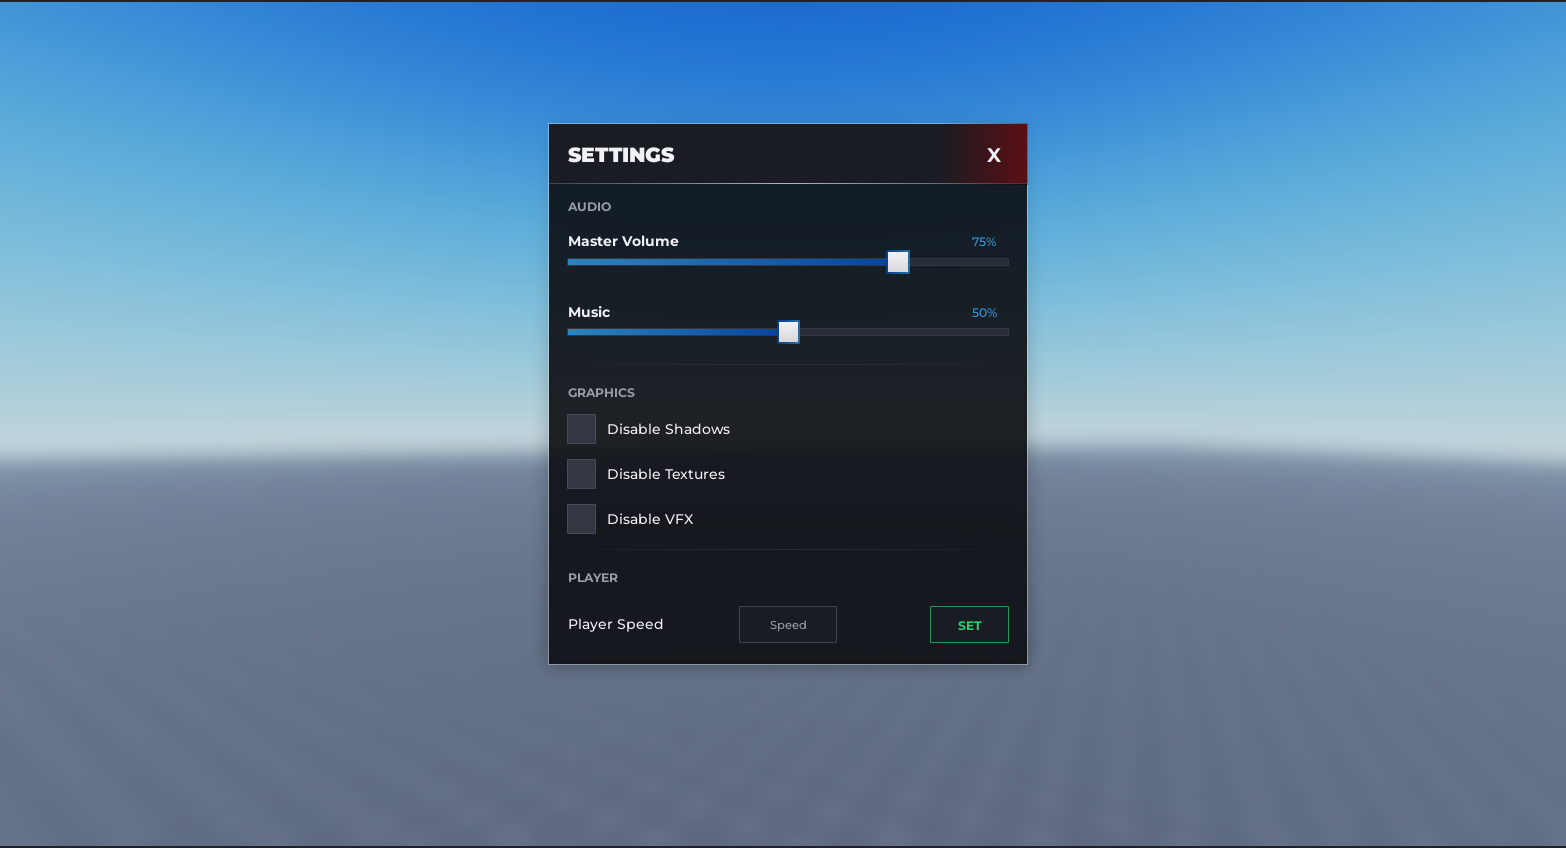The height and width of the screenshot is (848, 1566).
Task: Select the Master Volume 75% value
Action: click(x=984, y=242)
